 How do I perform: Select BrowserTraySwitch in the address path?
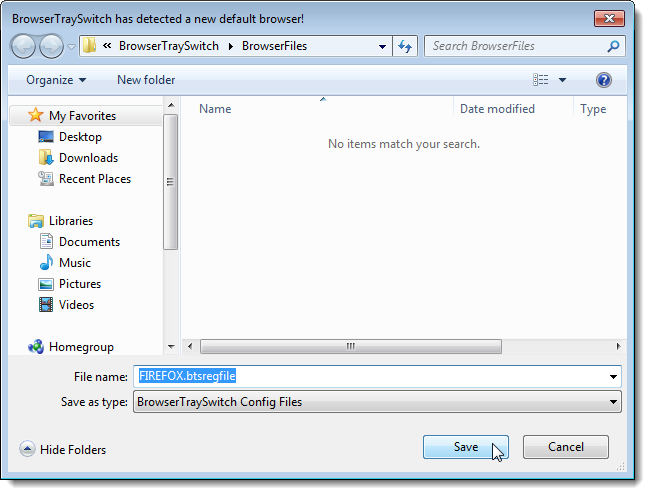(x=169, y=46)
